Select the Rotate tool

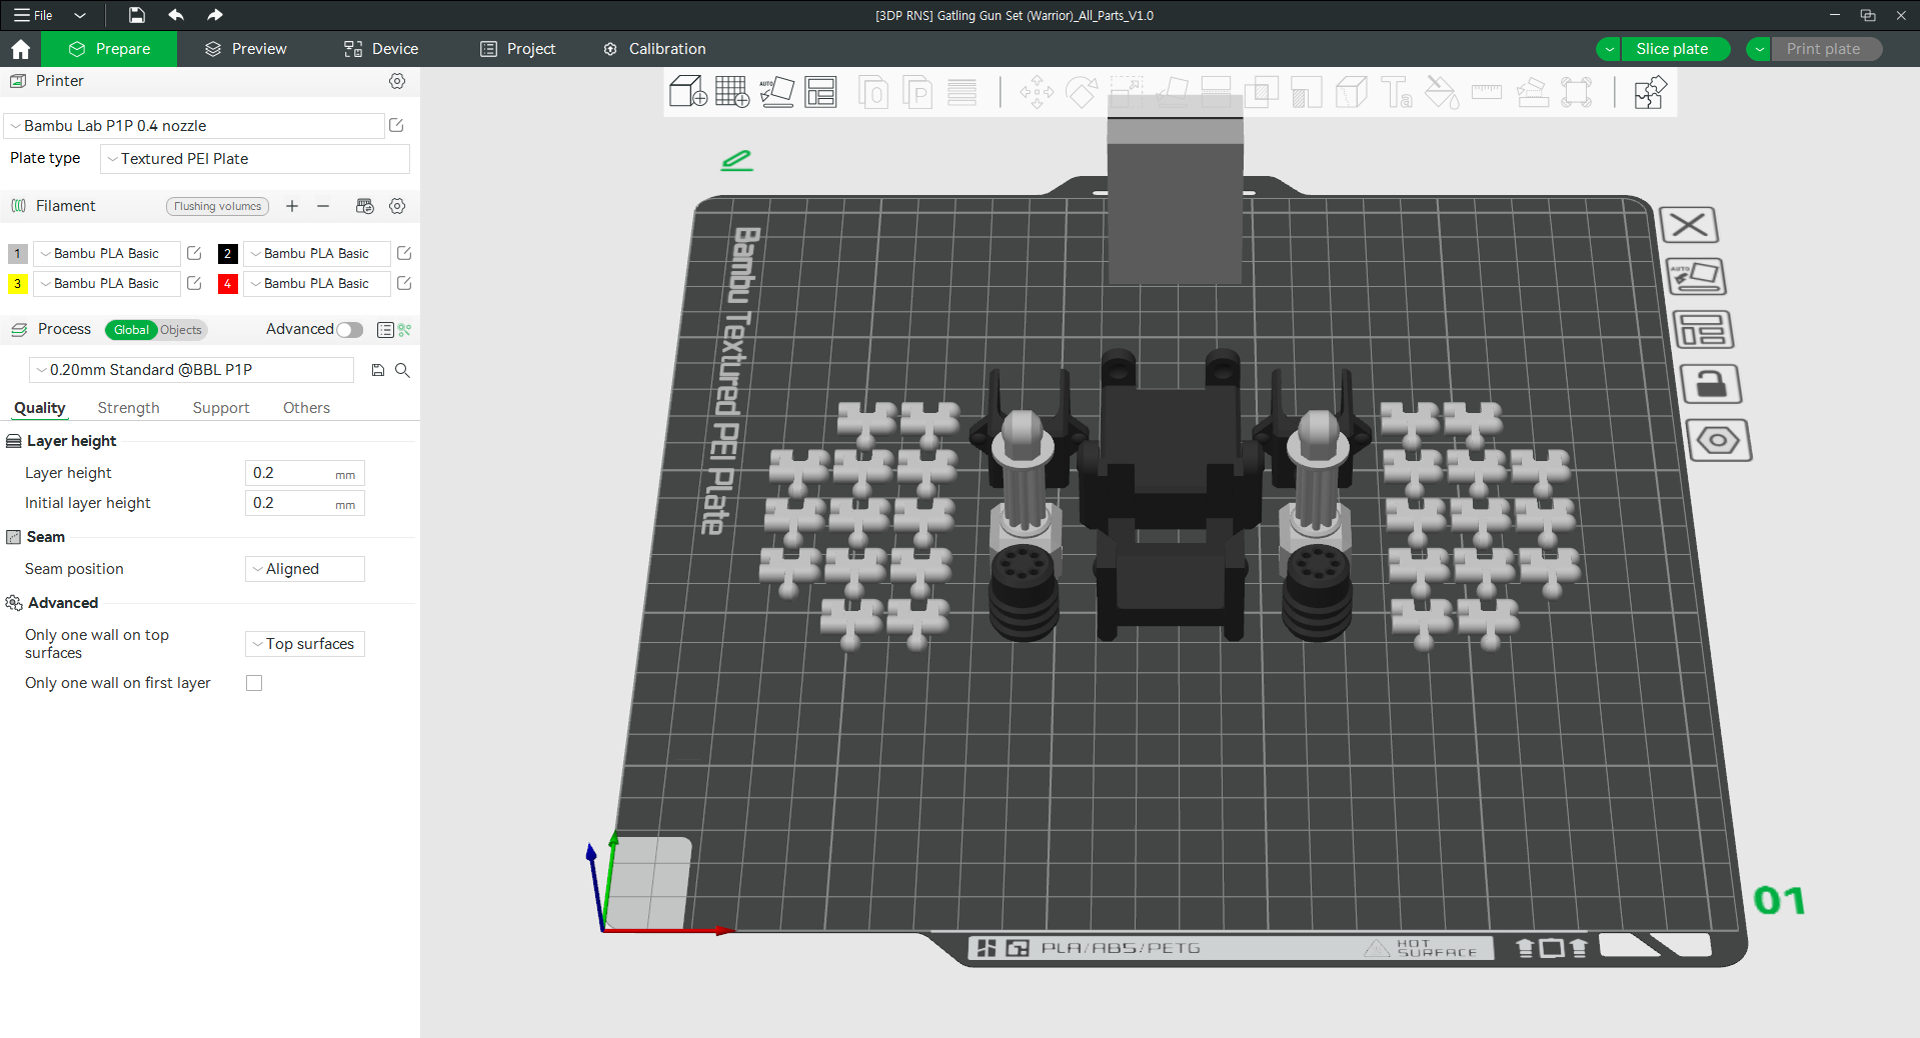tap(1081, 92)
